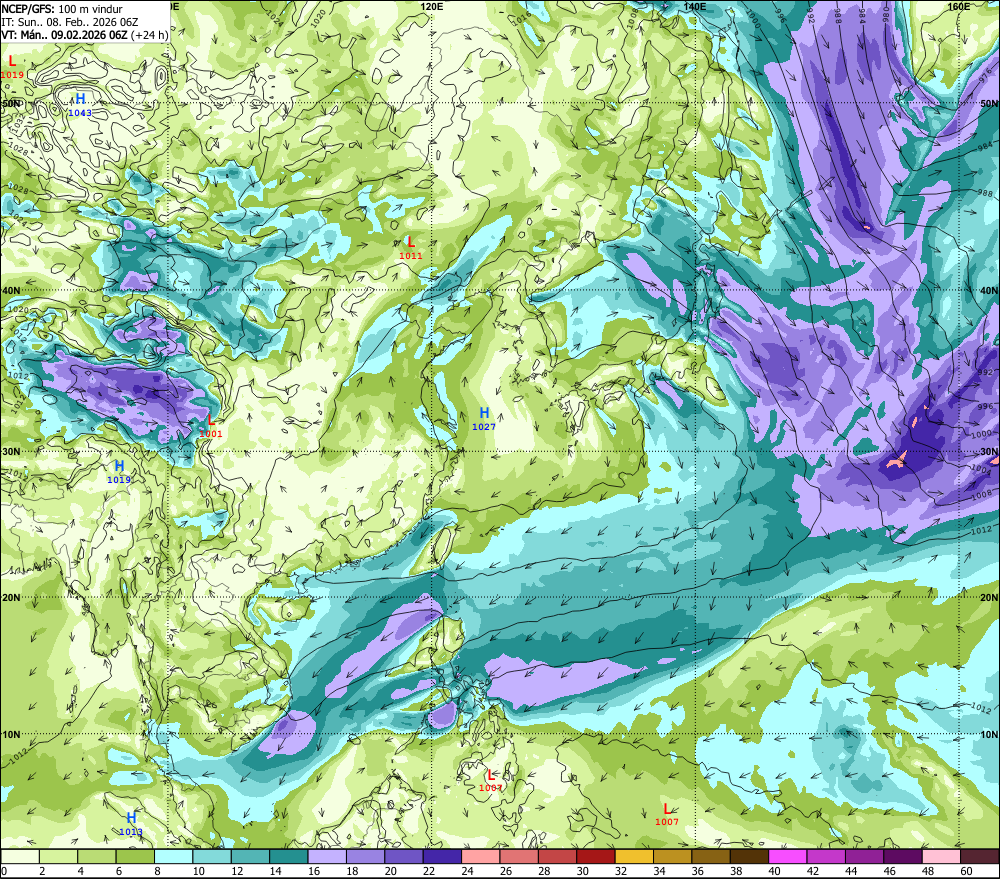Pick the pale cyan swatch between 8 and 10
The image size is (1000, 879).
tap(173, 856)
